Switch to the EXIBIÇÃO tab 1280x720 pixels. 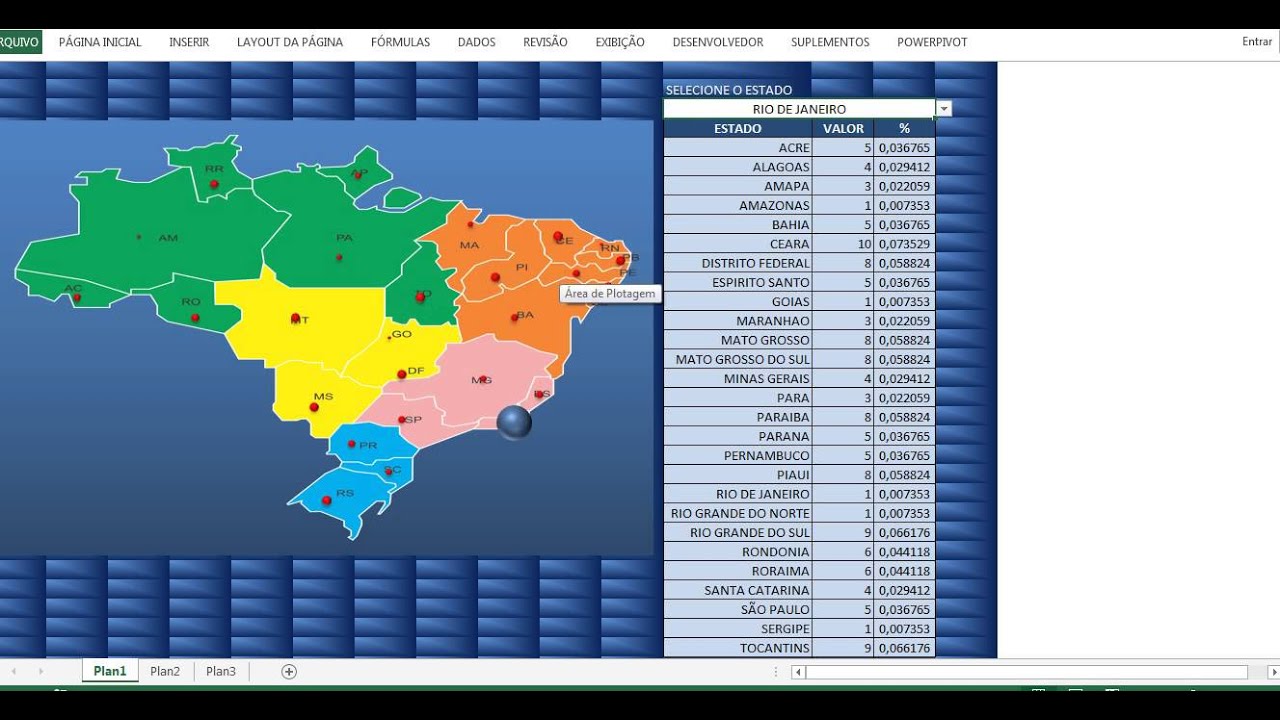tap(620, 42)
